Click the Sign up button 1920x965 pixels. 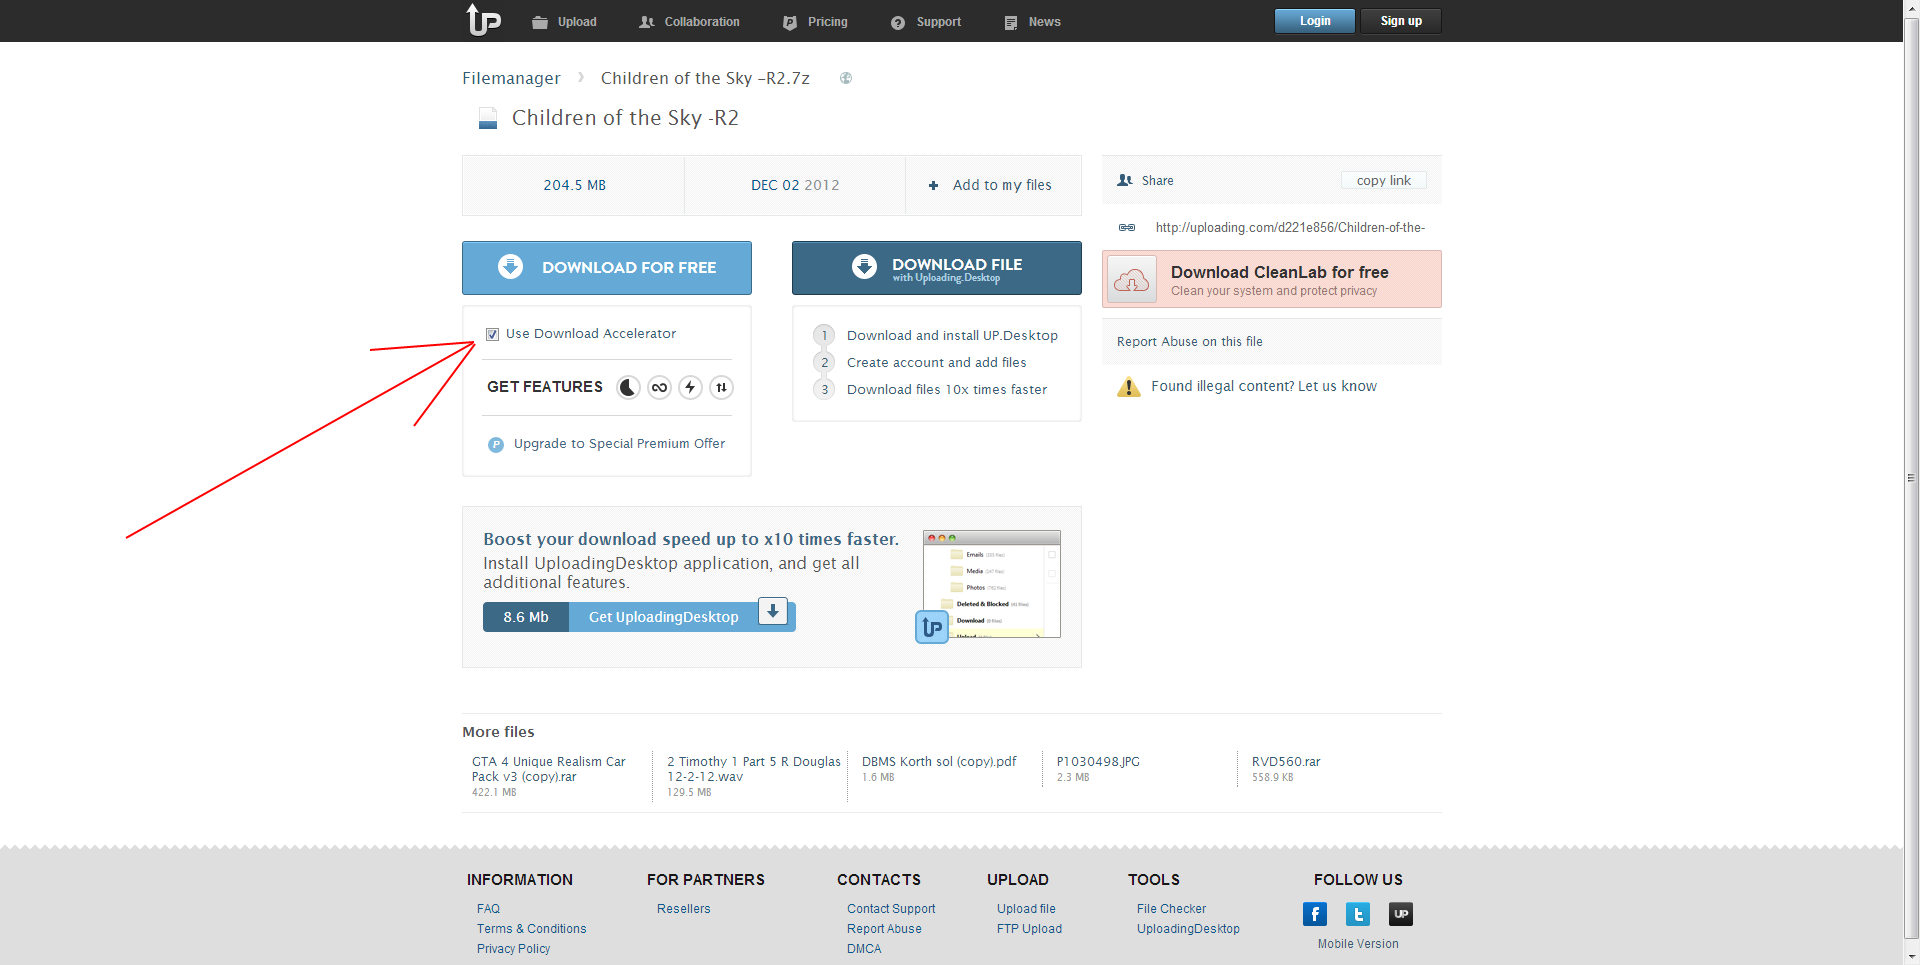[x=1401, y=21]
